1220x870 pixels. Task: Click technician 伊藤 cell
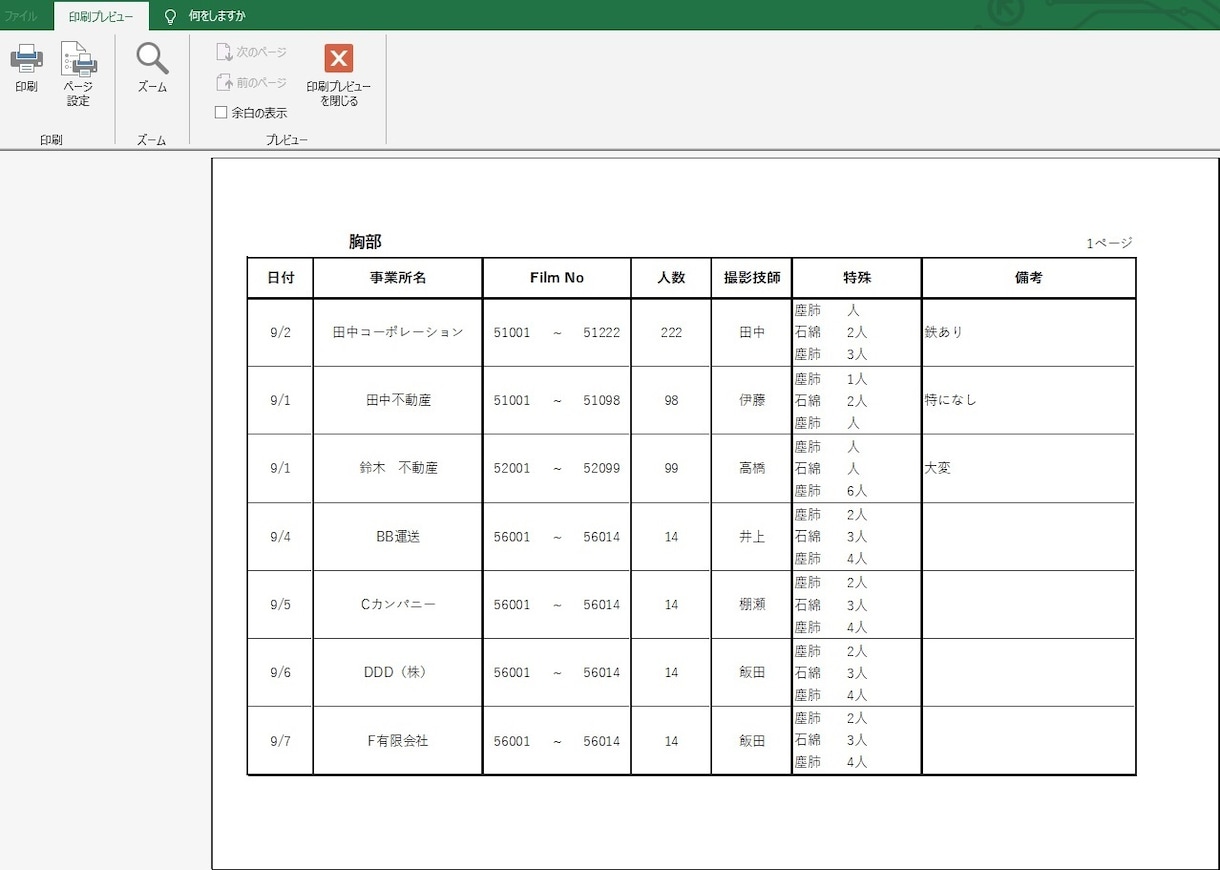[752, 400]
